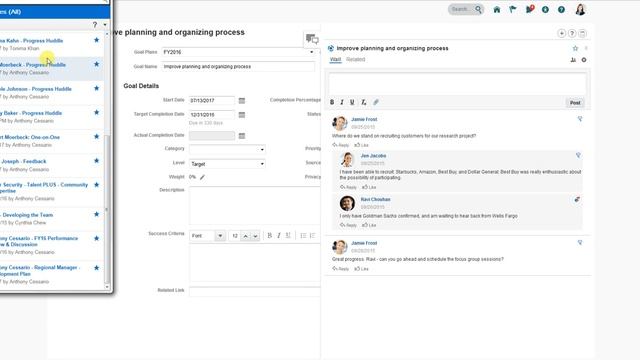Clear formatting in wall post editor
Screen dimensions: 640x360
tap(364, 102)
